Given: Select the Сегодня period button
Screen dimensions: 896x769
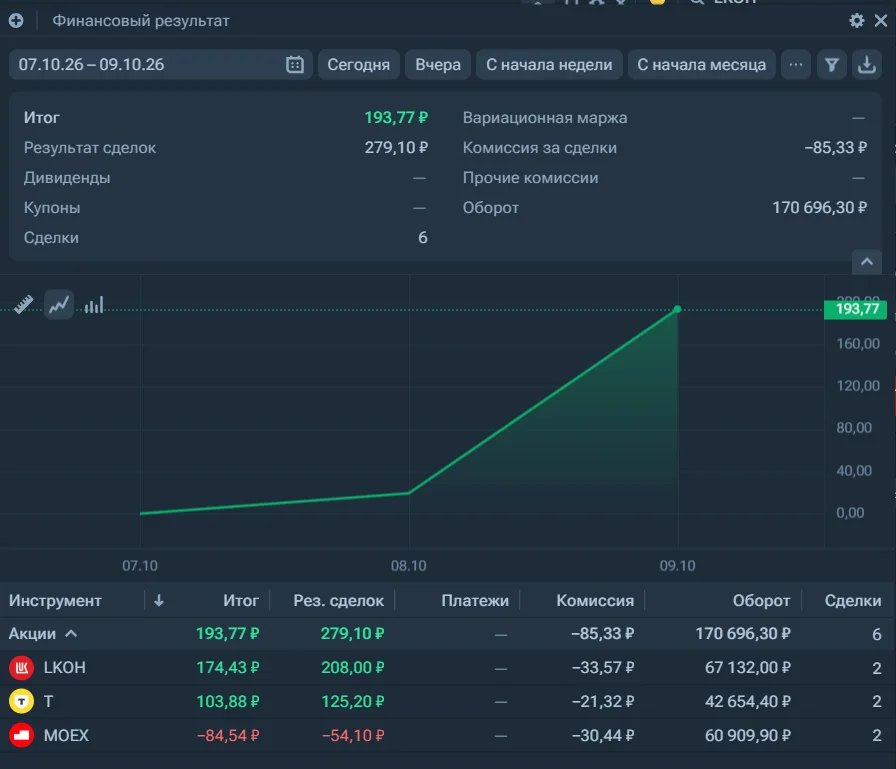Looking at the screenshot, I should point(358,65).
